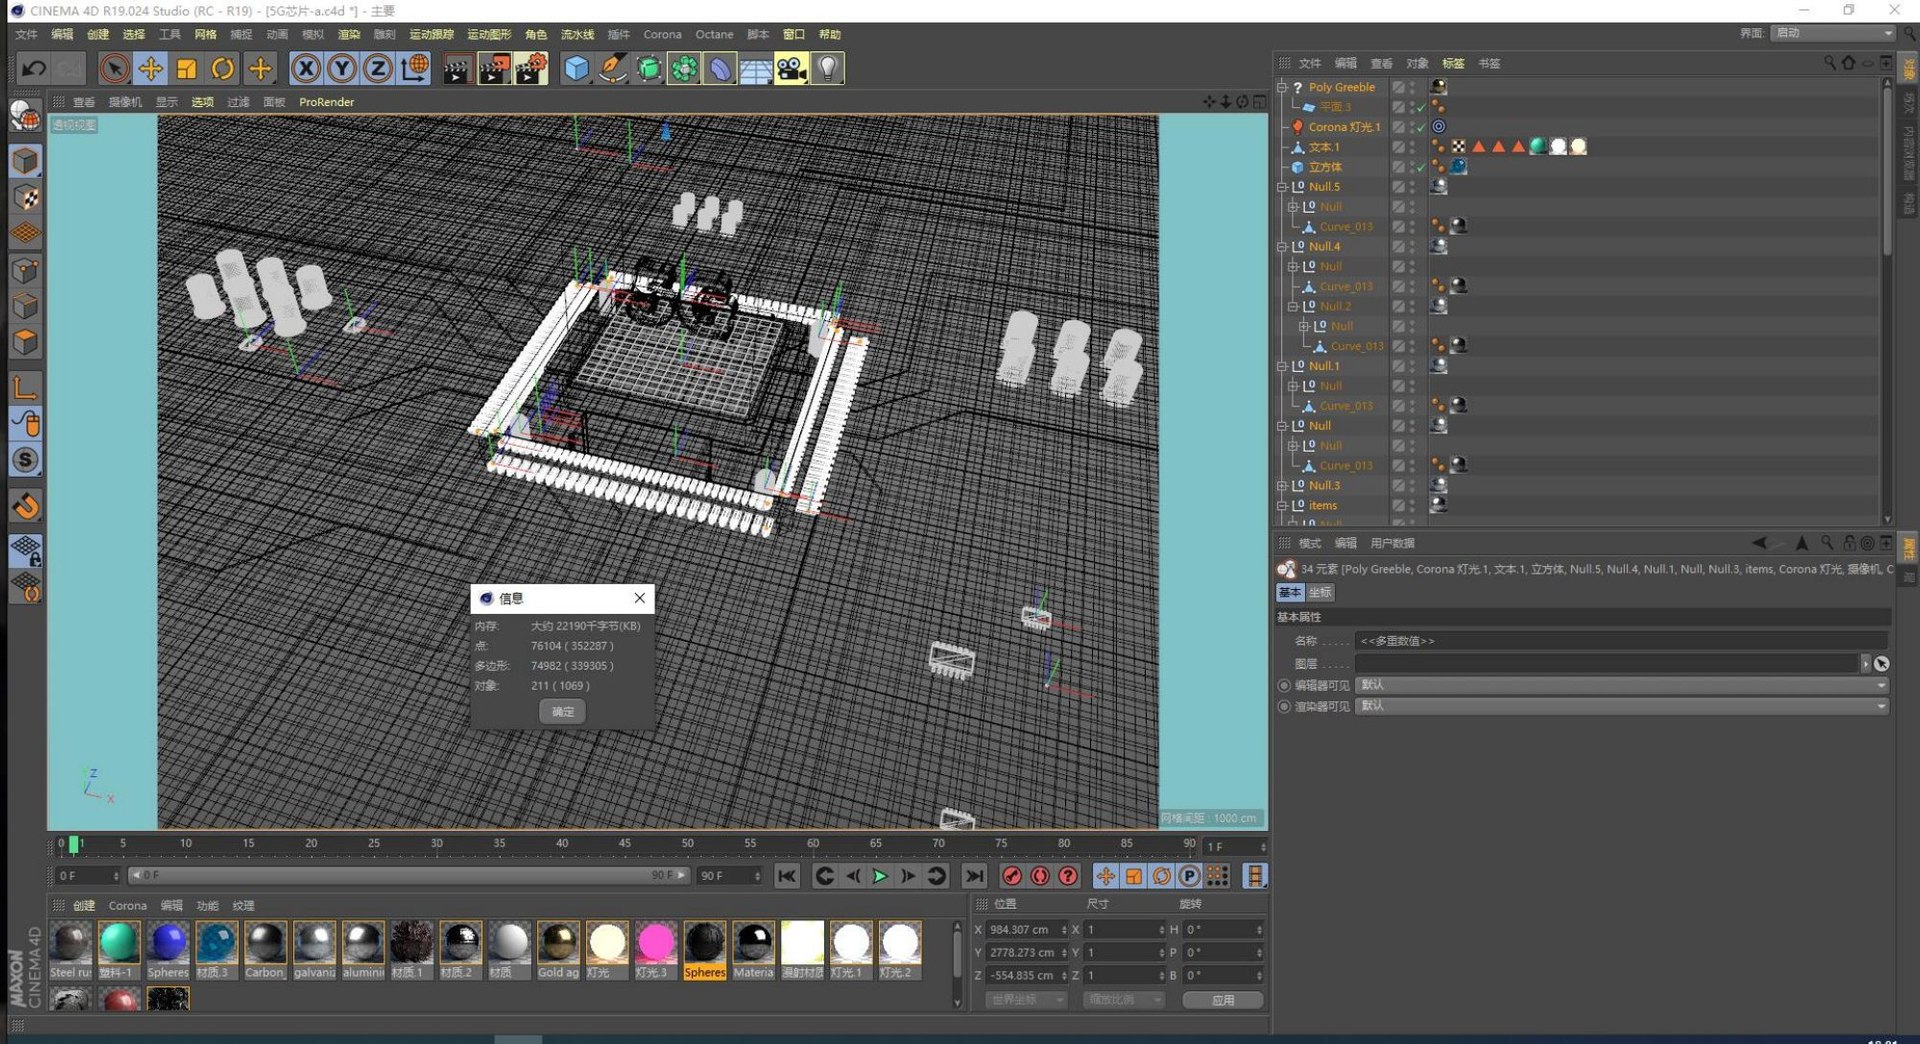Toggle the X axis lock
Viewport: 1920px width, 1044px height.
[306, 68]
